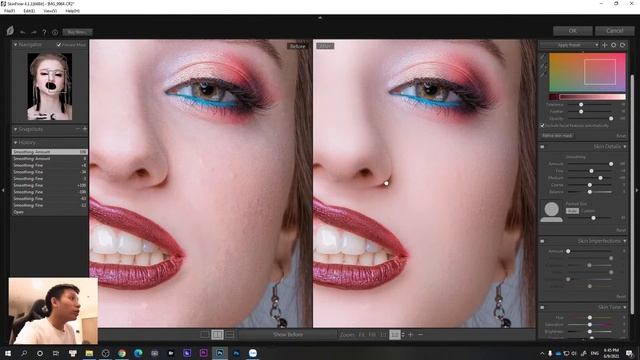Collapse the Skin Tone section arrow
This screenshot has width=640, height=360.
[x=625, y=307]
